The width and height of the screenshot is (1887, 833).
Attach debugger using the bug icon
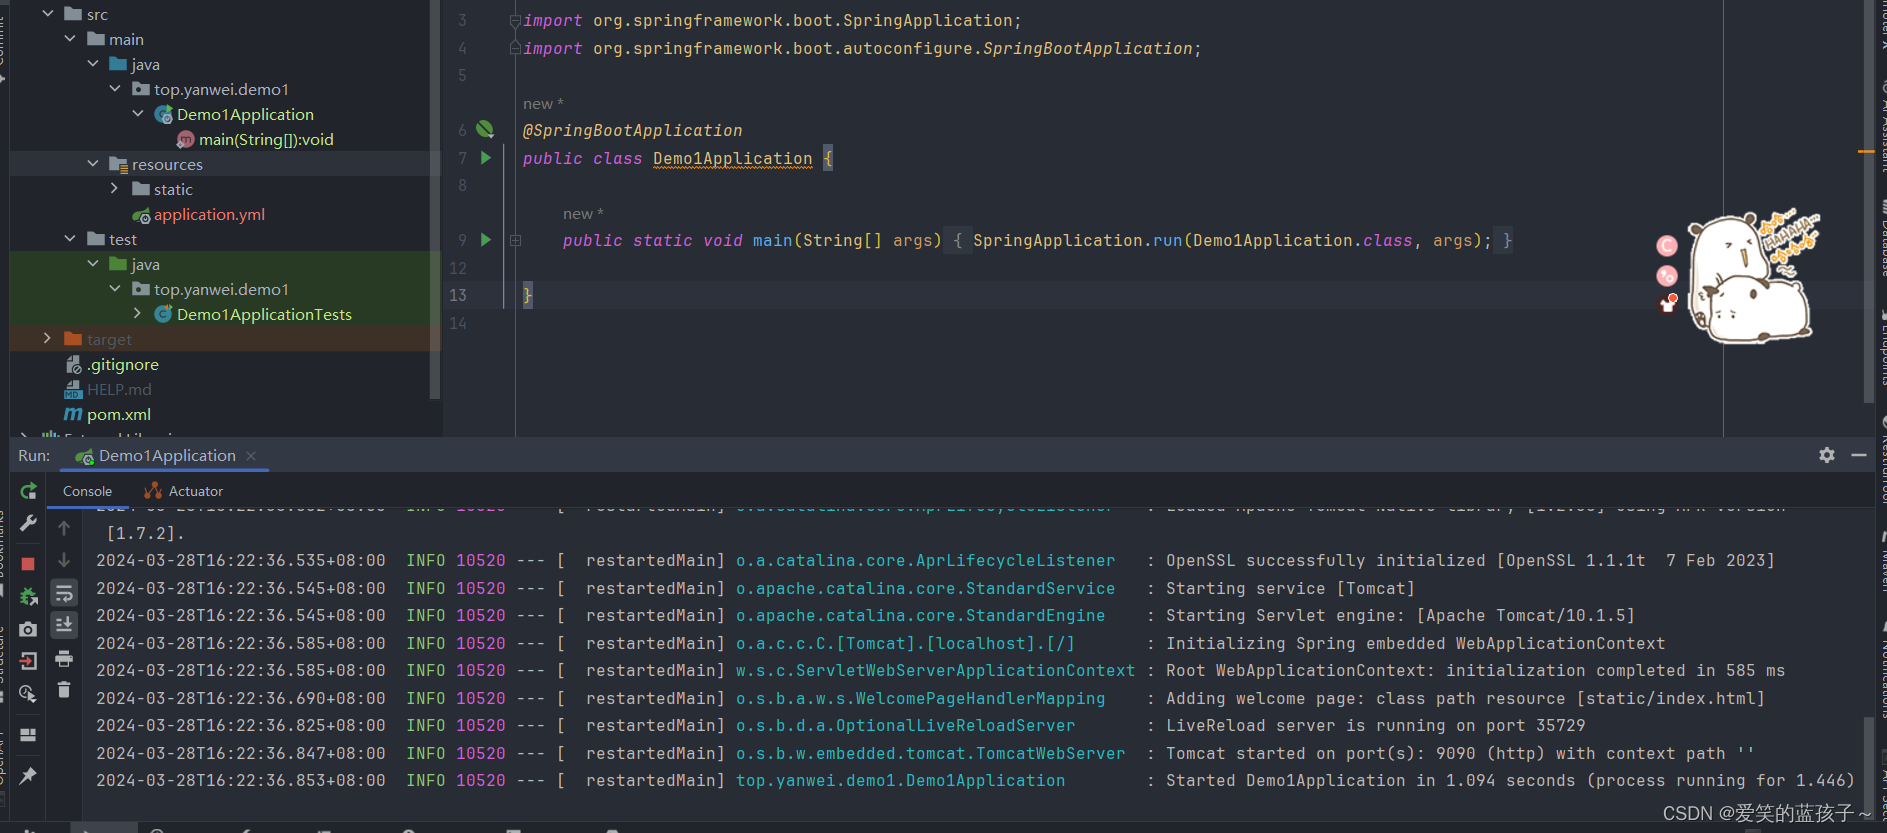(x=28, y=597)
